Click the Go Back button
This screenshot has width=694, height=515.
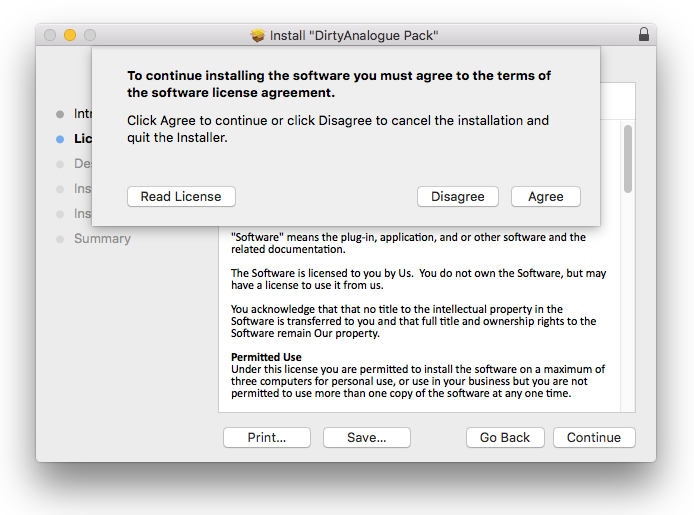505,438
